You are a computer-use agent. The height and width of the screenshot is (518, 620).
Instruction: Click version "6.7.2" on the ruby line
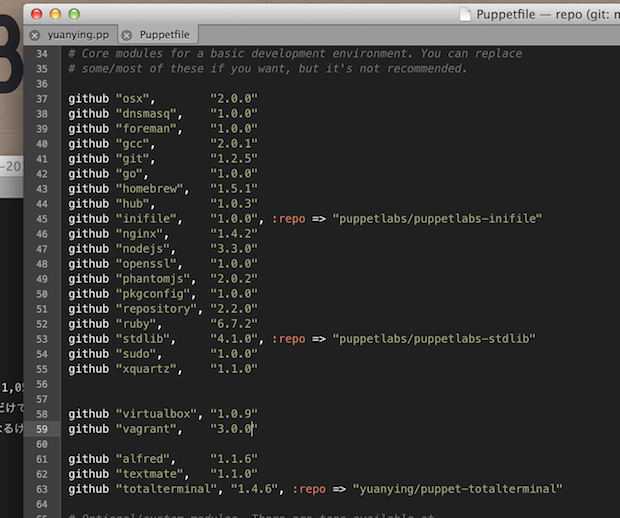(234, 324)
